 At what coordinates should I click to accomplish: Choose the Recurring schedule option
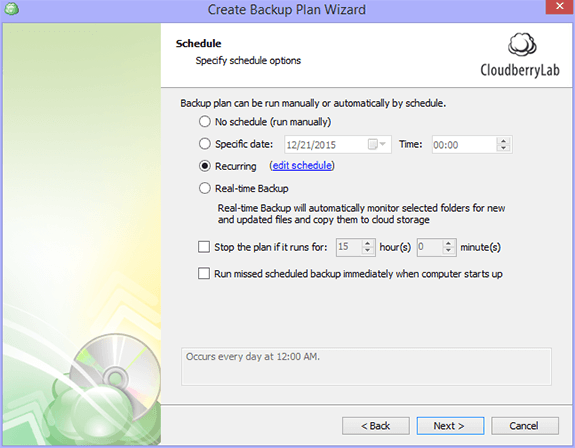pos(205,166)
